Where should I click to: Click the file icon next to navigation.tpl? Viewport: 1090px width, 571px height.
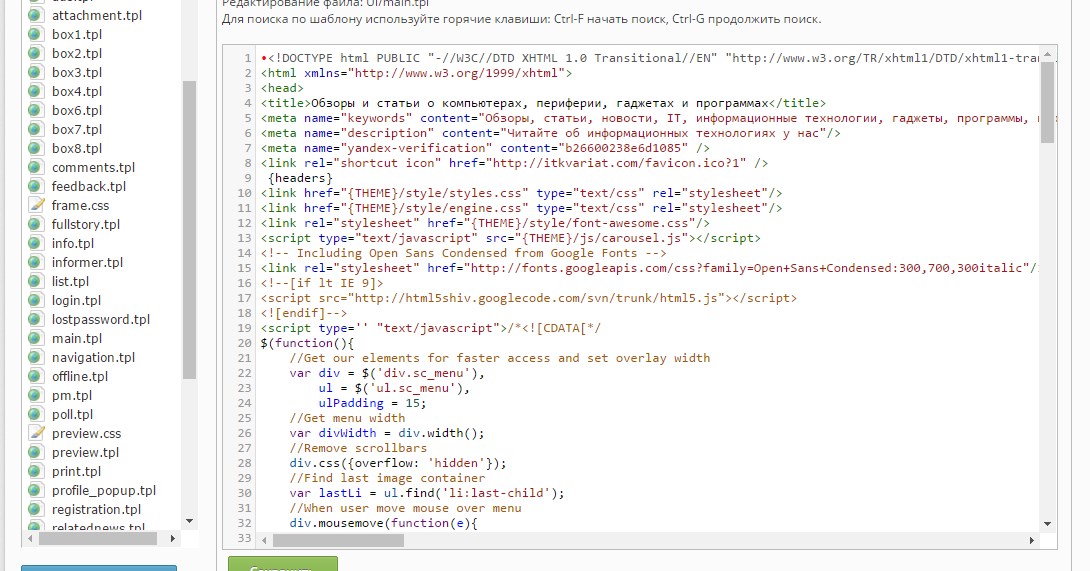35,357
